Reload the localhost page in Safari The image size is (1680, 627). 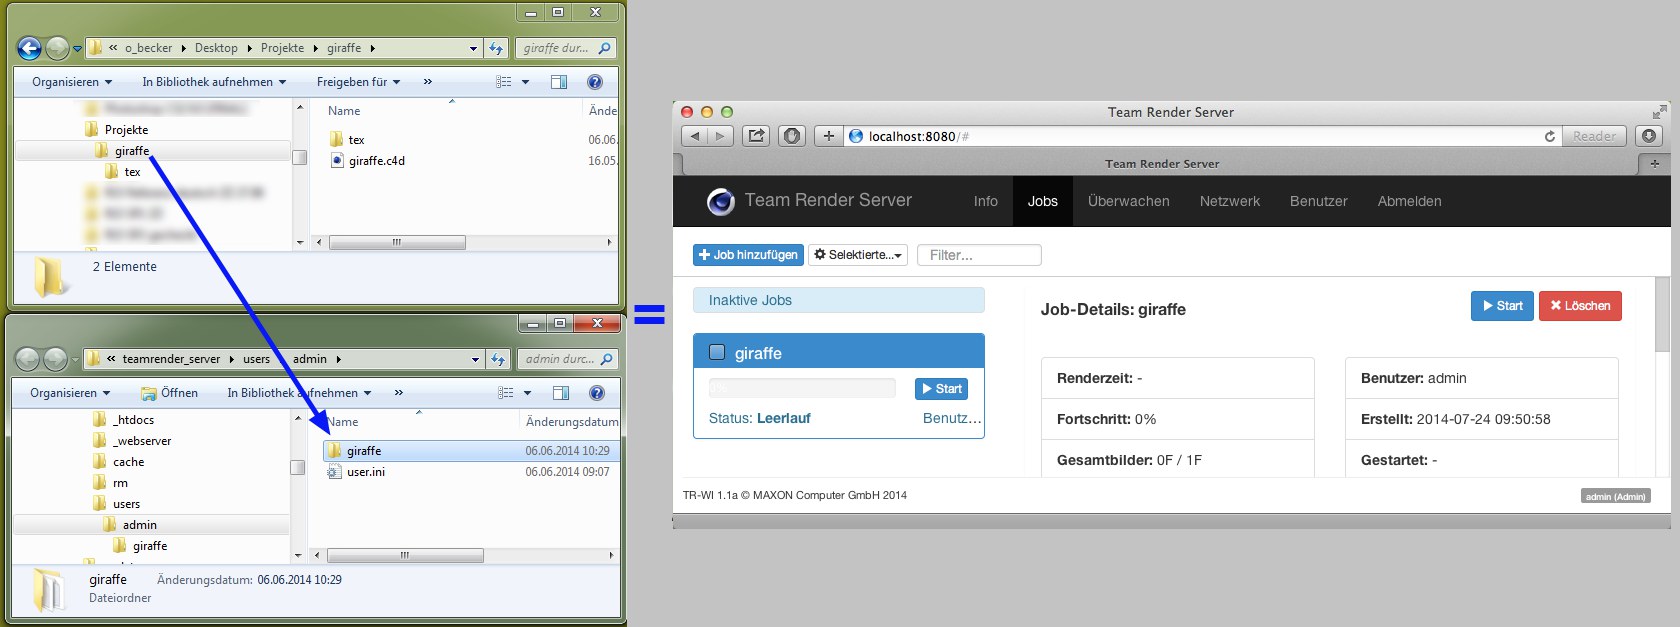tap(1549, 136)
